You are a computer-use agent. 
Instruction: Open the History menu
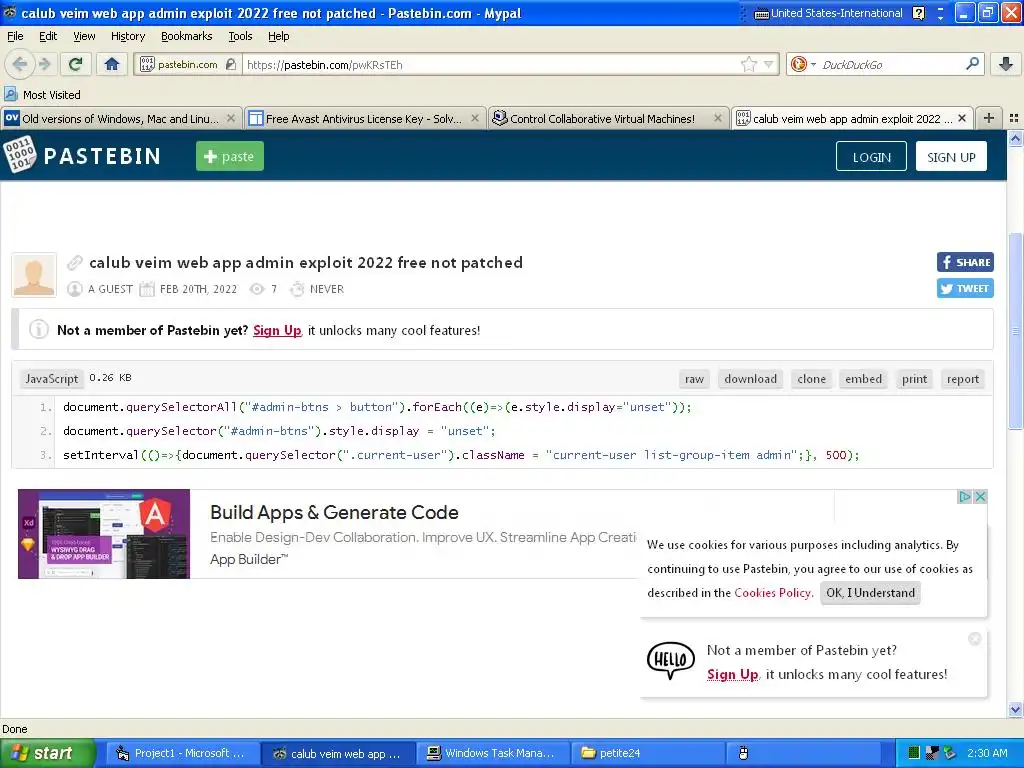(x=128, y=36)
